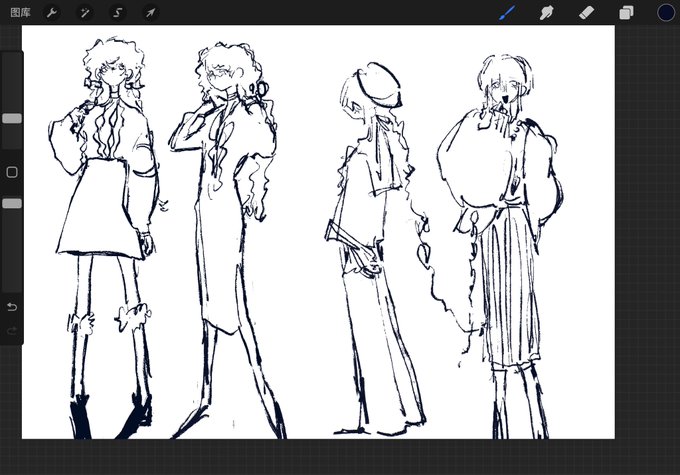680x475 pixels.
Task: Adjust the brush size slider handle
Action: (x=12, y=118)
